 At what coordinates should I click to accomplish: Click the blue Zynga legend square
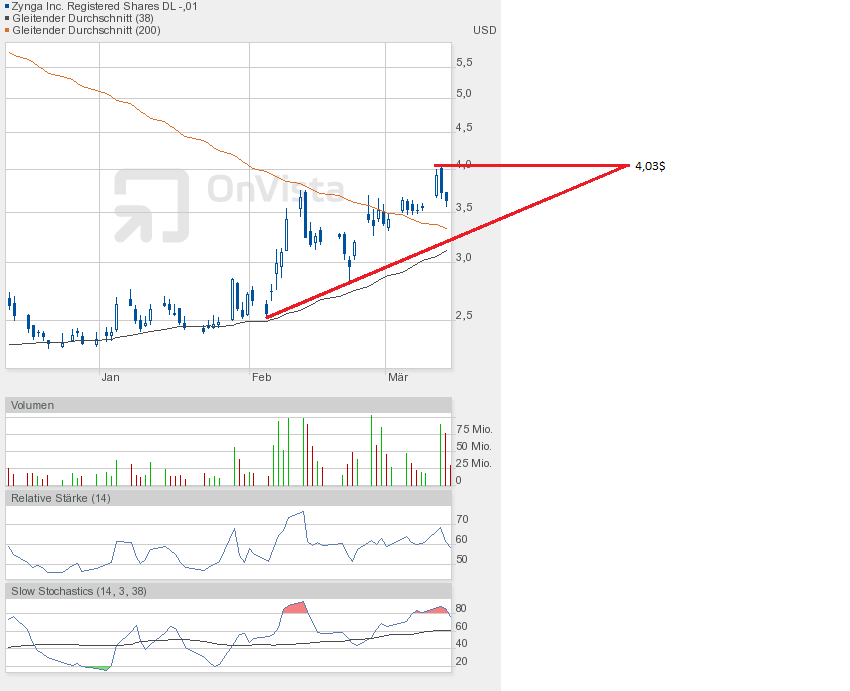pyautogui.click(x=6, y=6)
